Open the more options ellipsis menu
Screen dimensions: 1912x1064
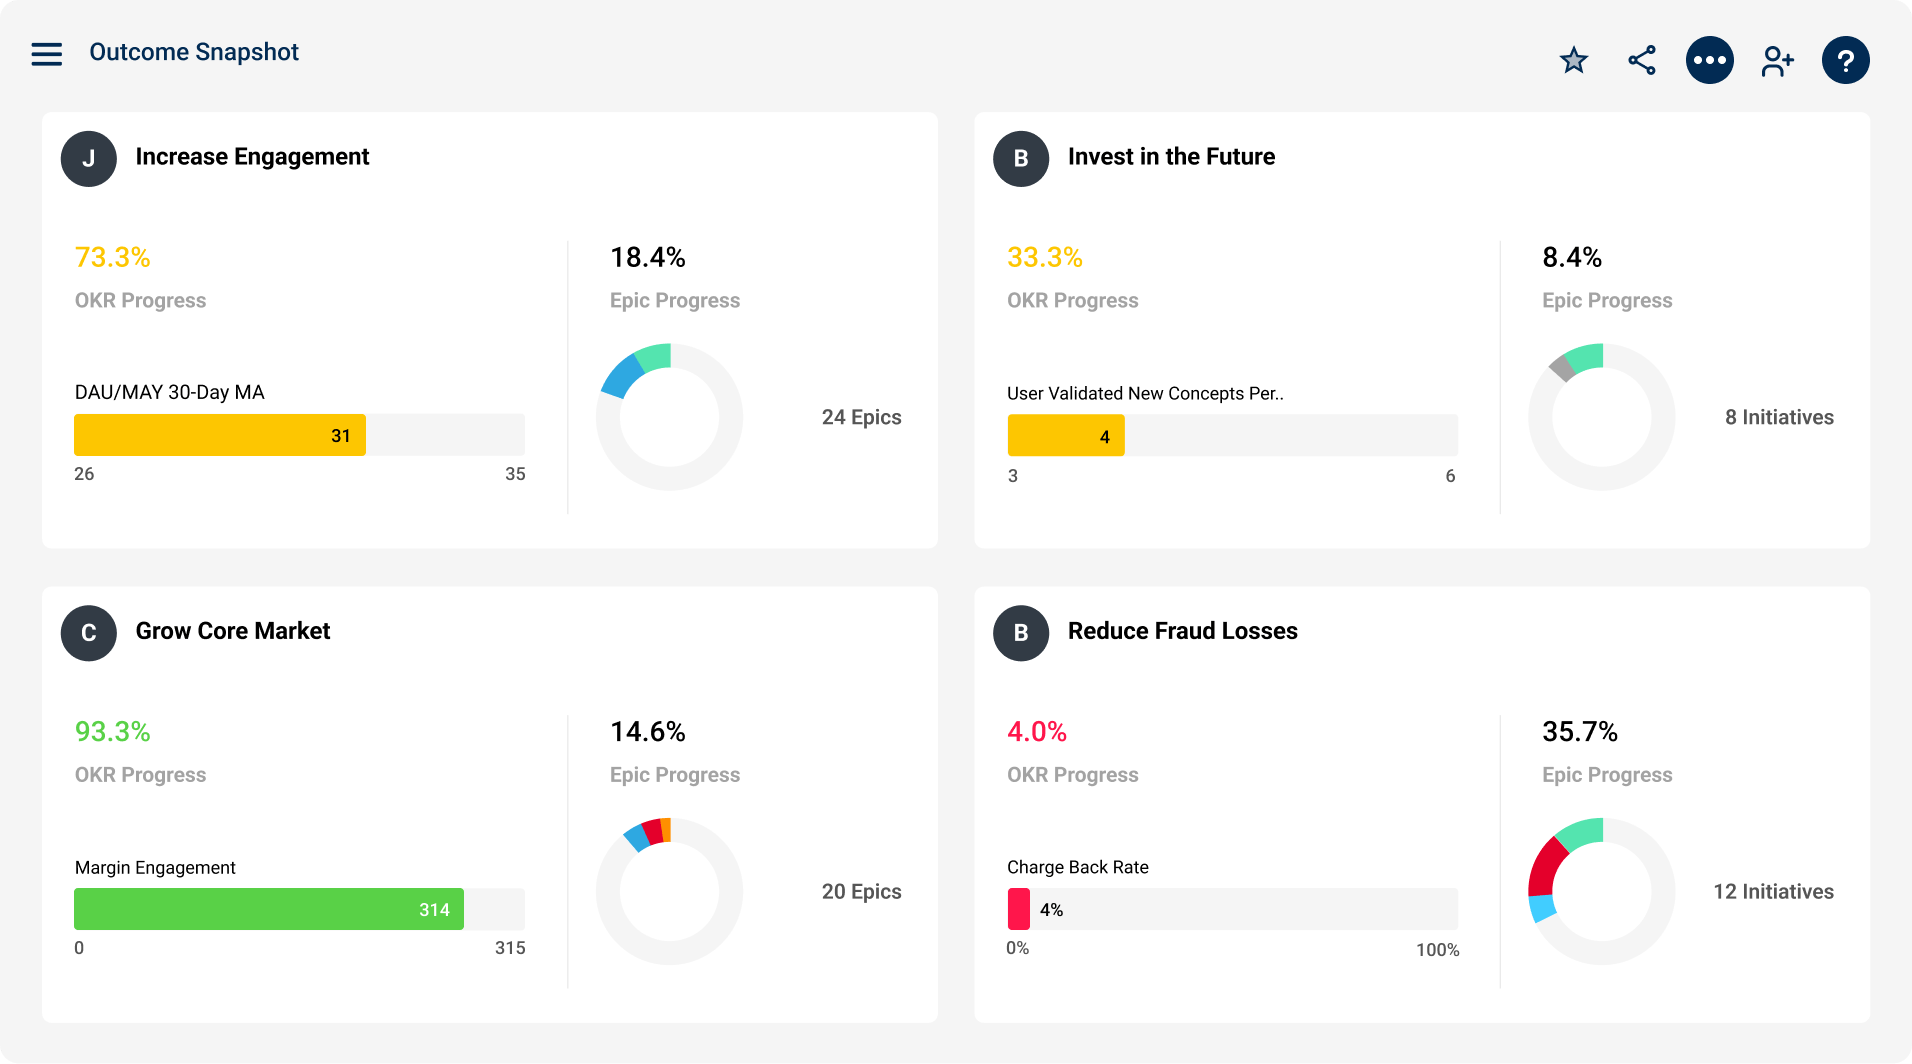(1709, 60)
